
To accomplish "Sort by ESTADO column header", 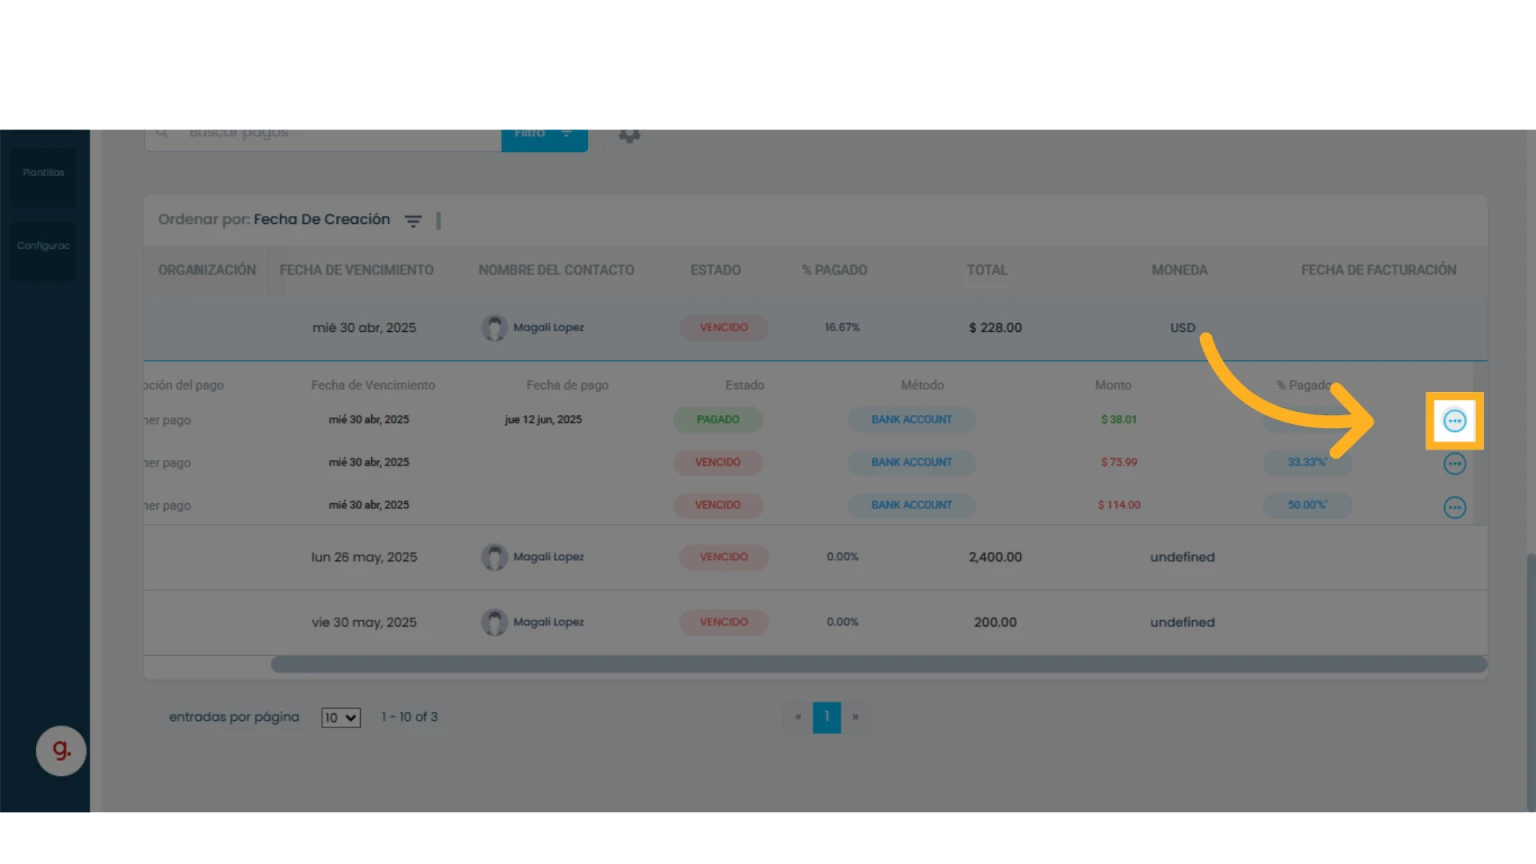I will [716, 270].
